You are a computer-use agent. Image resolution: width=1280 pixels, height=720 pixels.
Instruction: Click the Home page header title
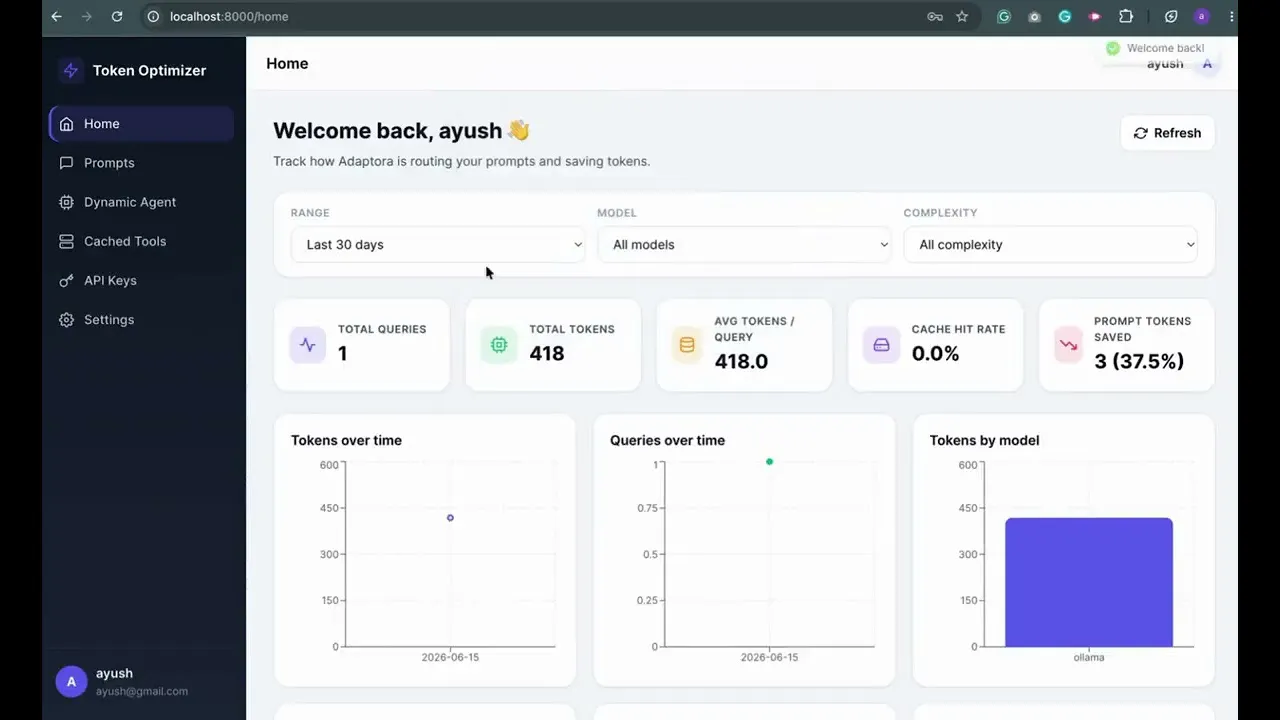coord(287,63)
